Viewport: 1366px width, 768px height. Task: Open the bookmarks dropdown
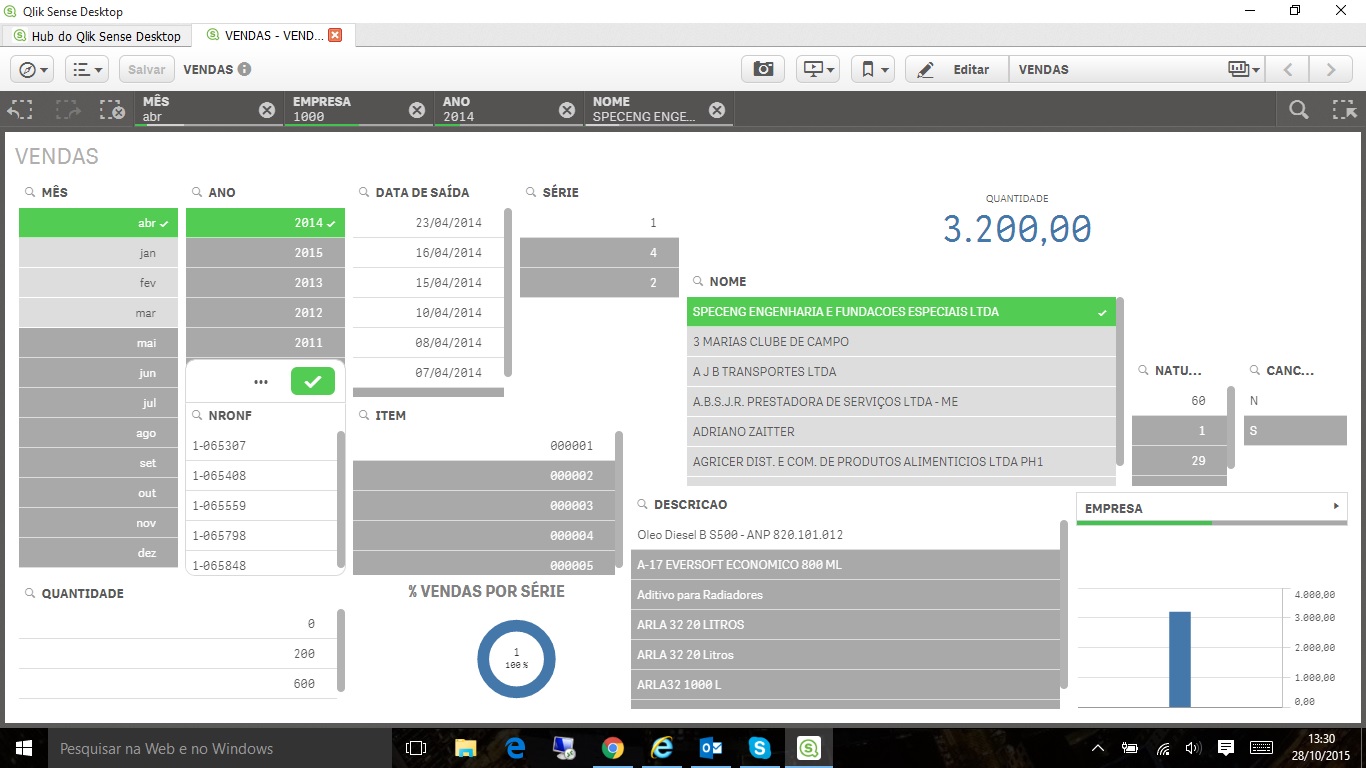tap(873, 69)
